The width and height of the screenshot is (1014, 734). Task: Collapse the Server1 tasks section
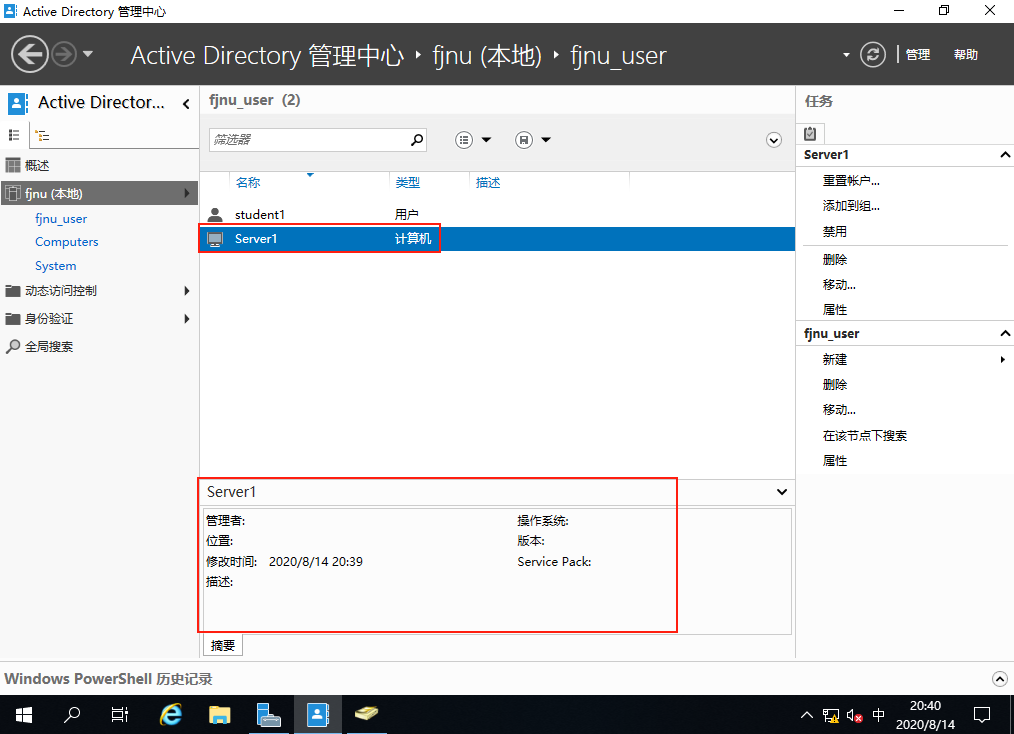[x=1005, y=155]
